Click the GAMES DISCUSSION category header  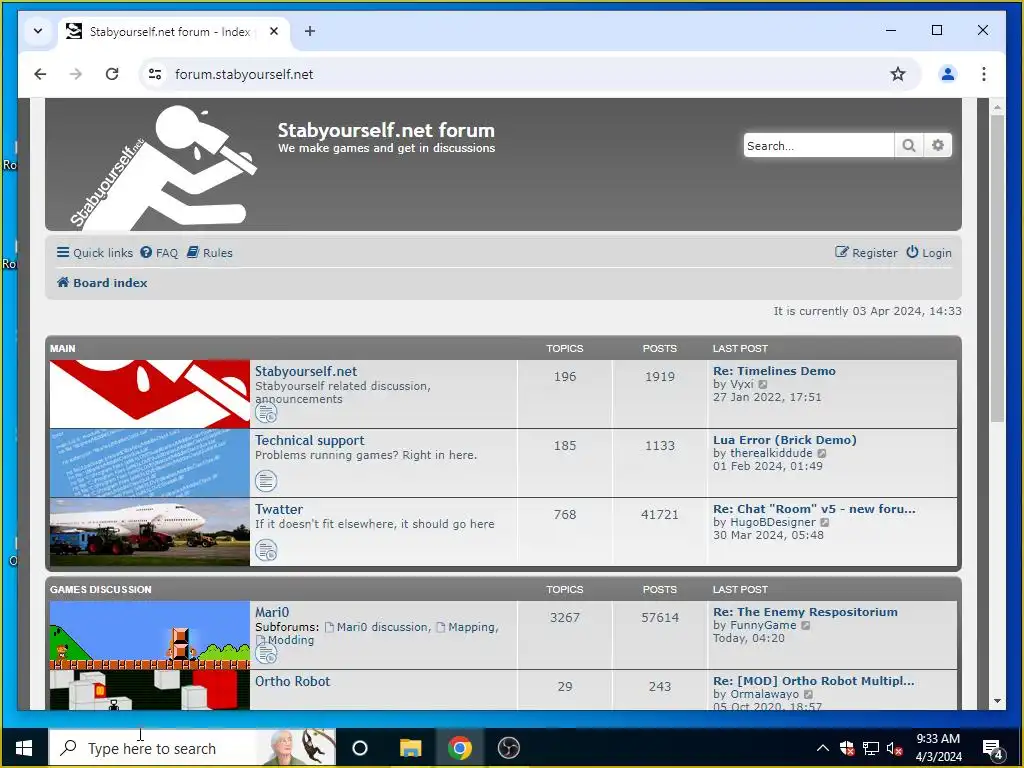click(x=101, y=590)
